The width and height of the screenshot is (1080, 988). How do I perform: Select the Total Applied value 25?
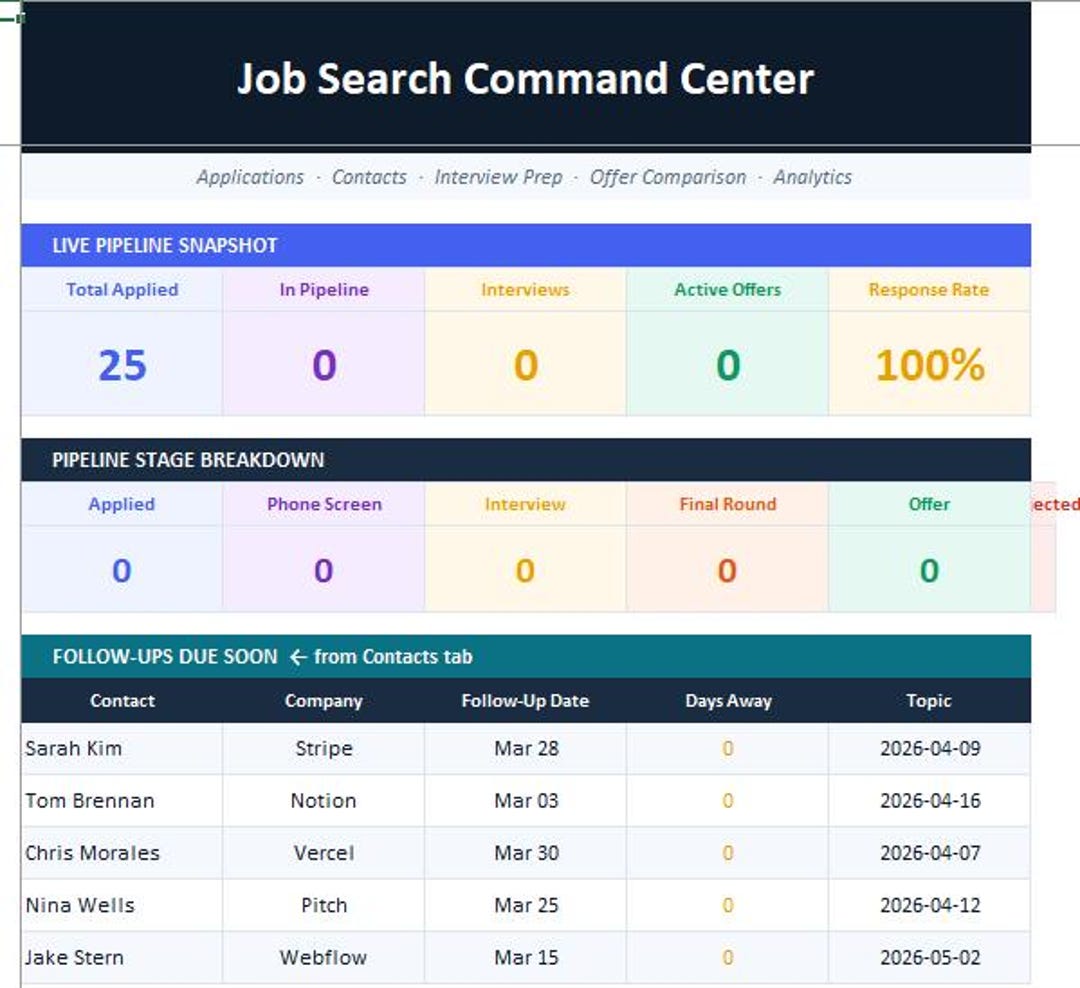(122, 364)
